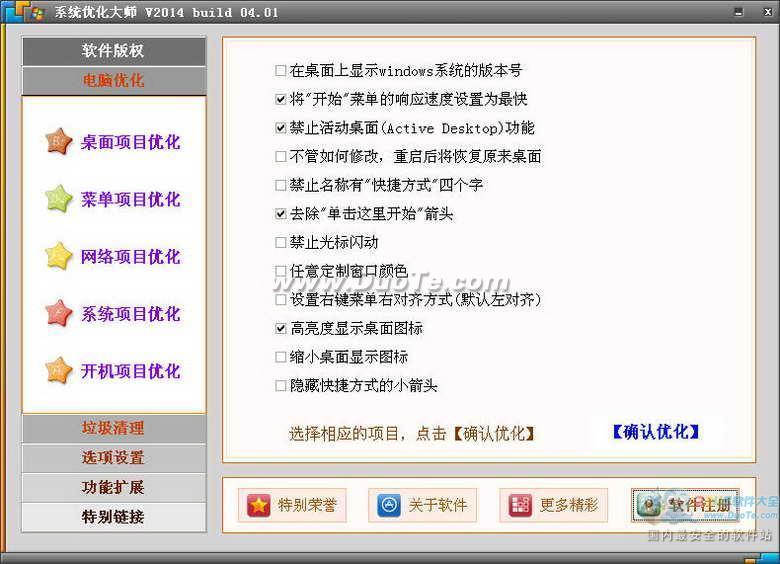Enable 禁止光标闪动 option

coord(281,242)
